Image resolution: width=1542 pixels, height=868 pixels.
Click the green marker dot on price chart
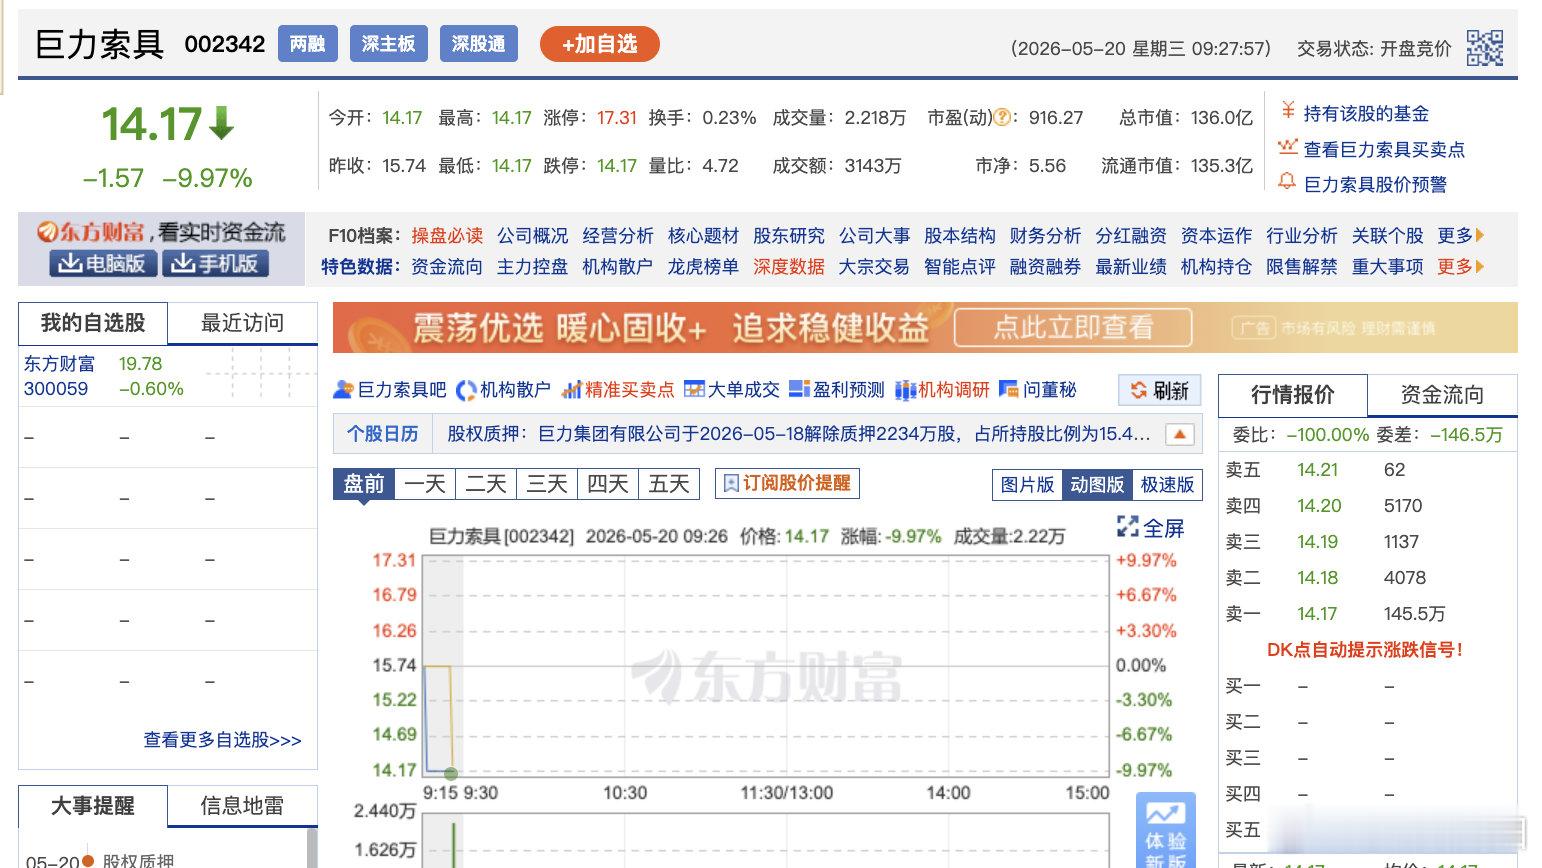(x=451, y=773)
